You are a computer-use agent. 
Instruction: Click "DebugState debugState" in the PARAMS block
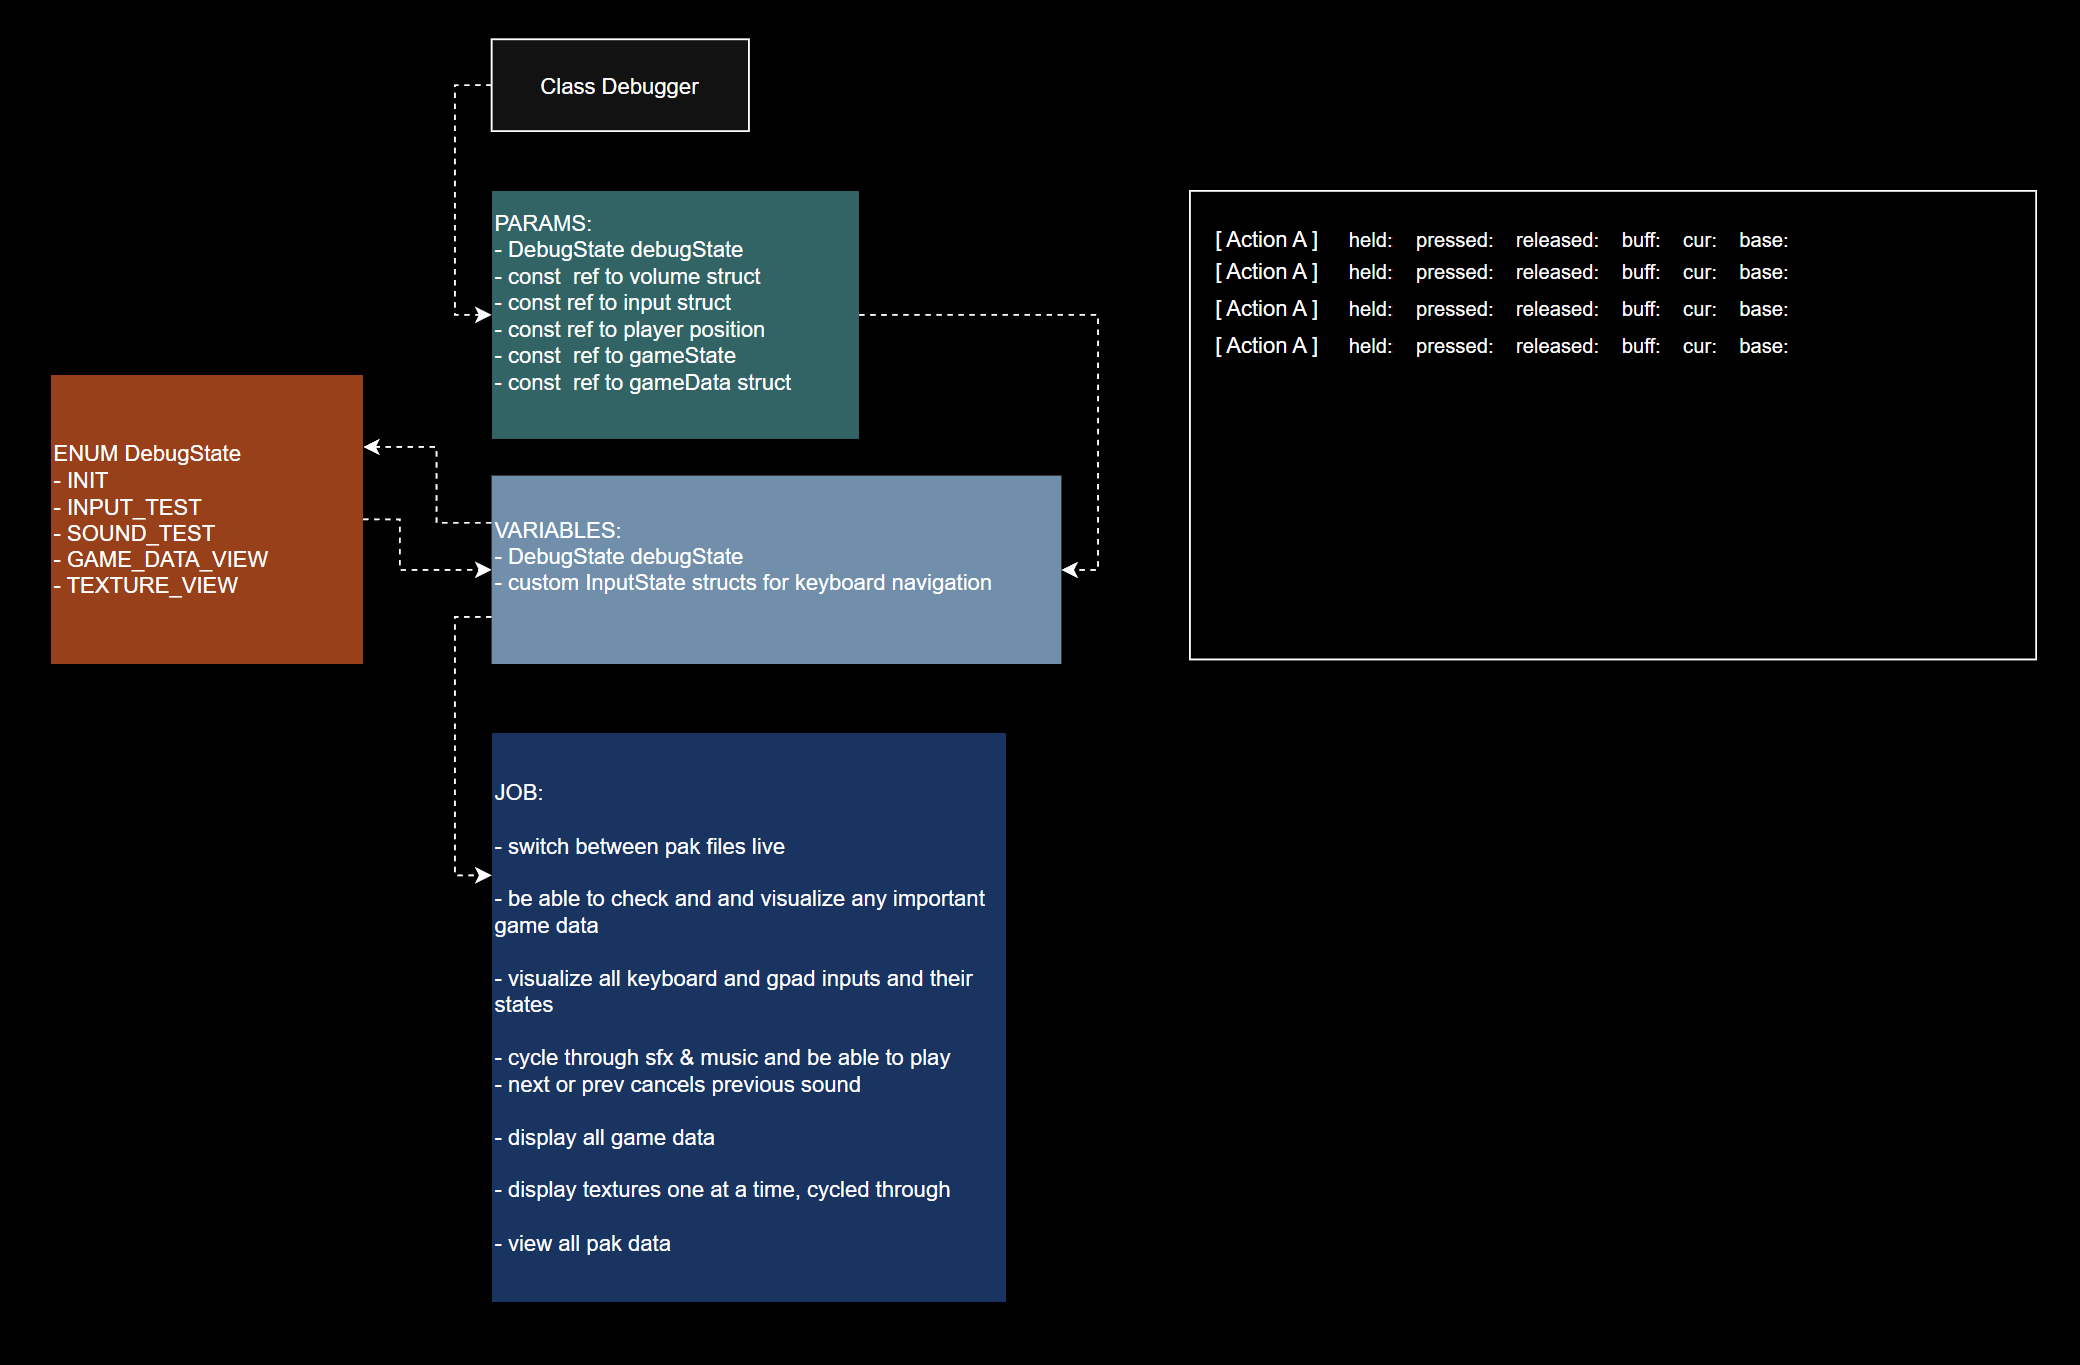619,249
